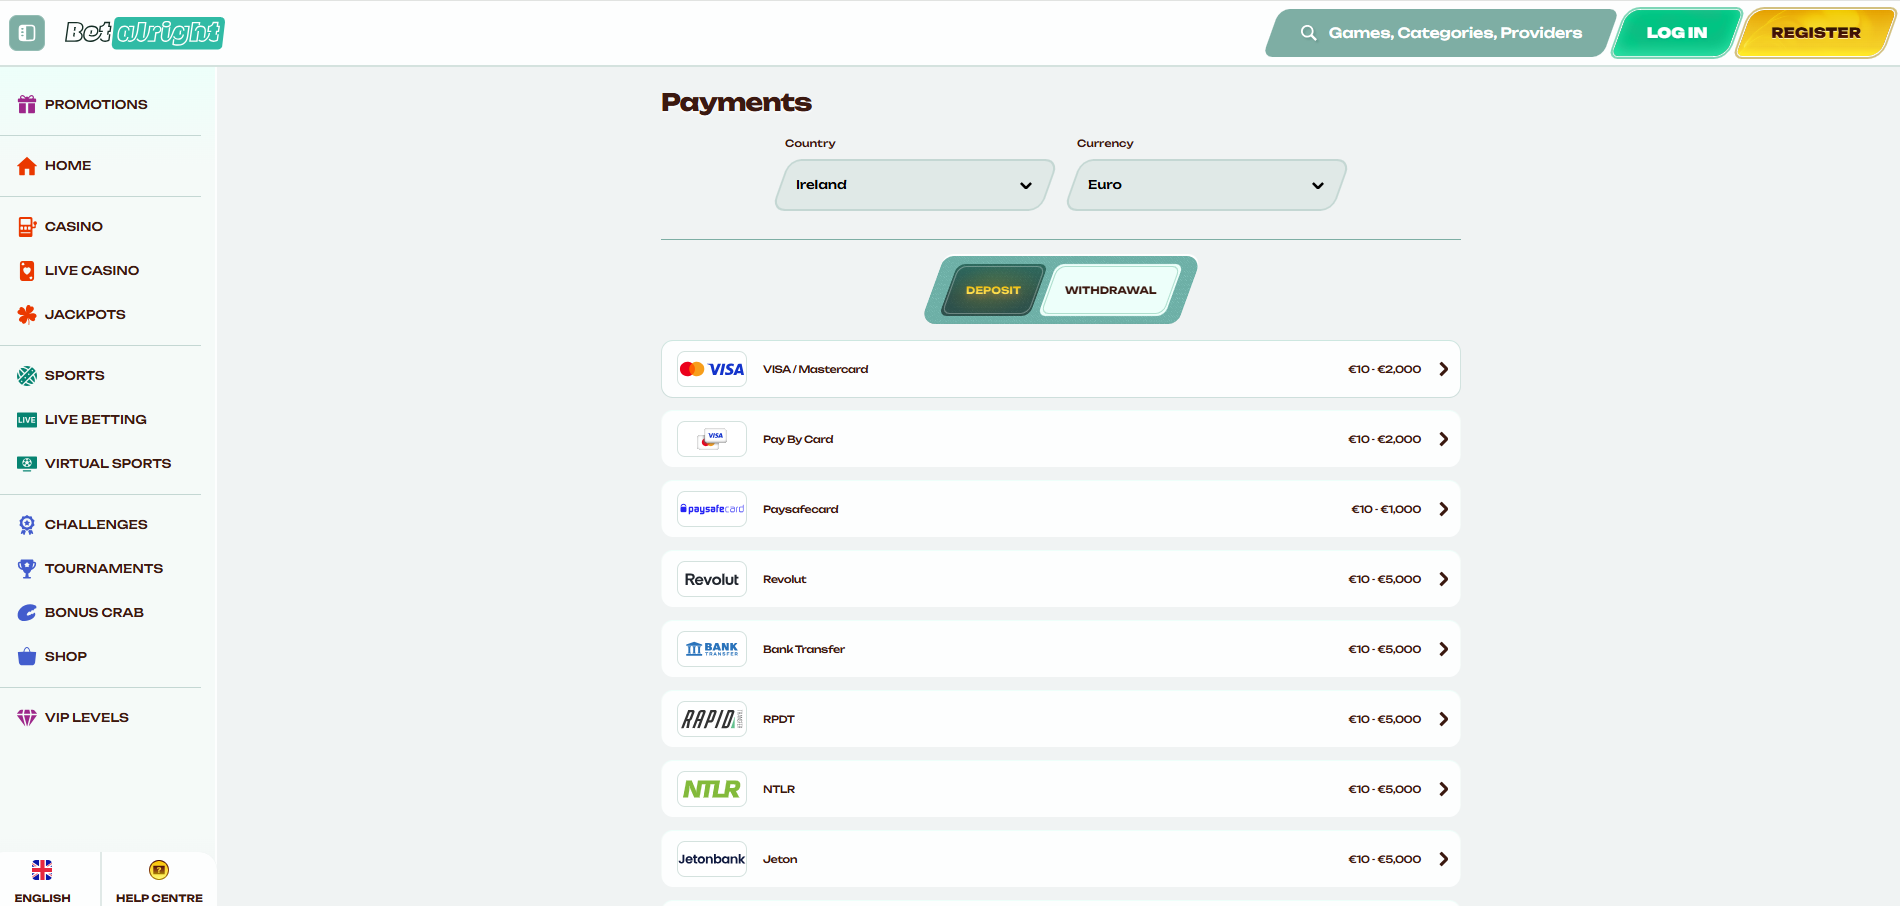This screenshot has width=1900, height=906.
Task: Open the Currency dropdown showing Euro
Action: [x=1206, y=185]
